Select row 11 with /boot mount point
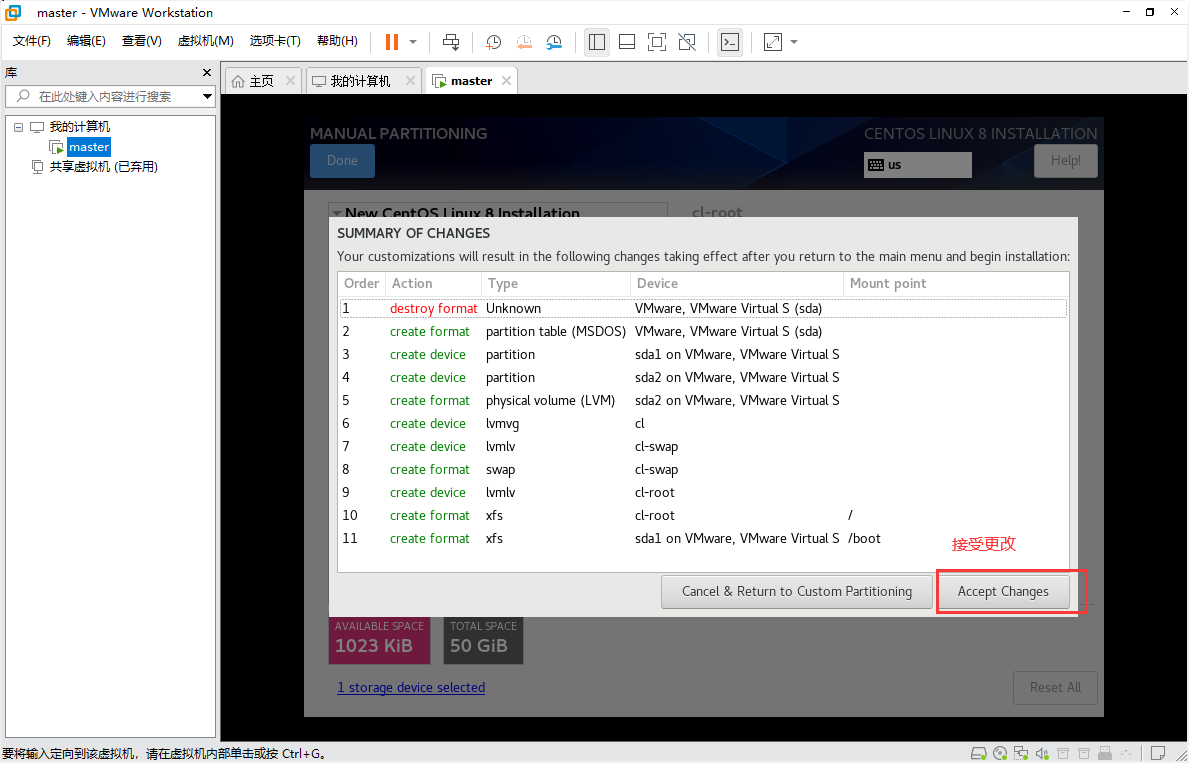The width and height of the screenshot is (1189, 763). [703, 538]
